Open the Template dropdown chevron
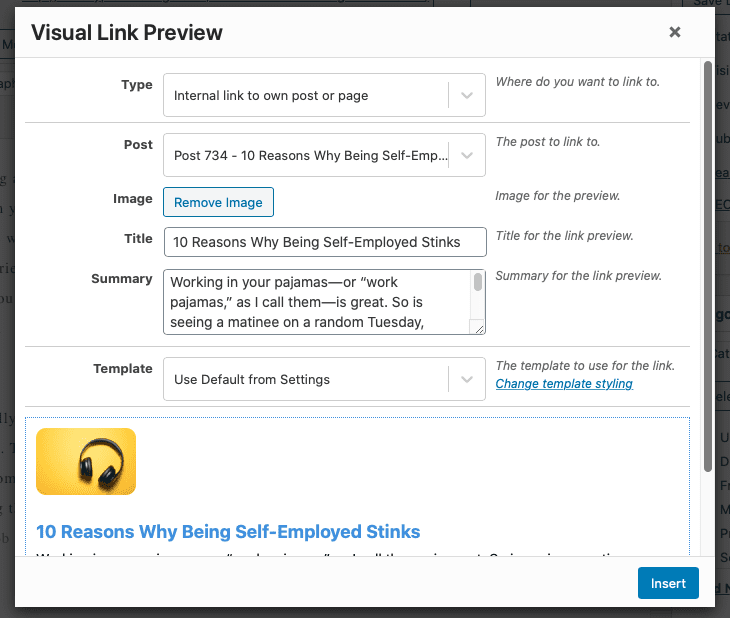 point(467,379)
